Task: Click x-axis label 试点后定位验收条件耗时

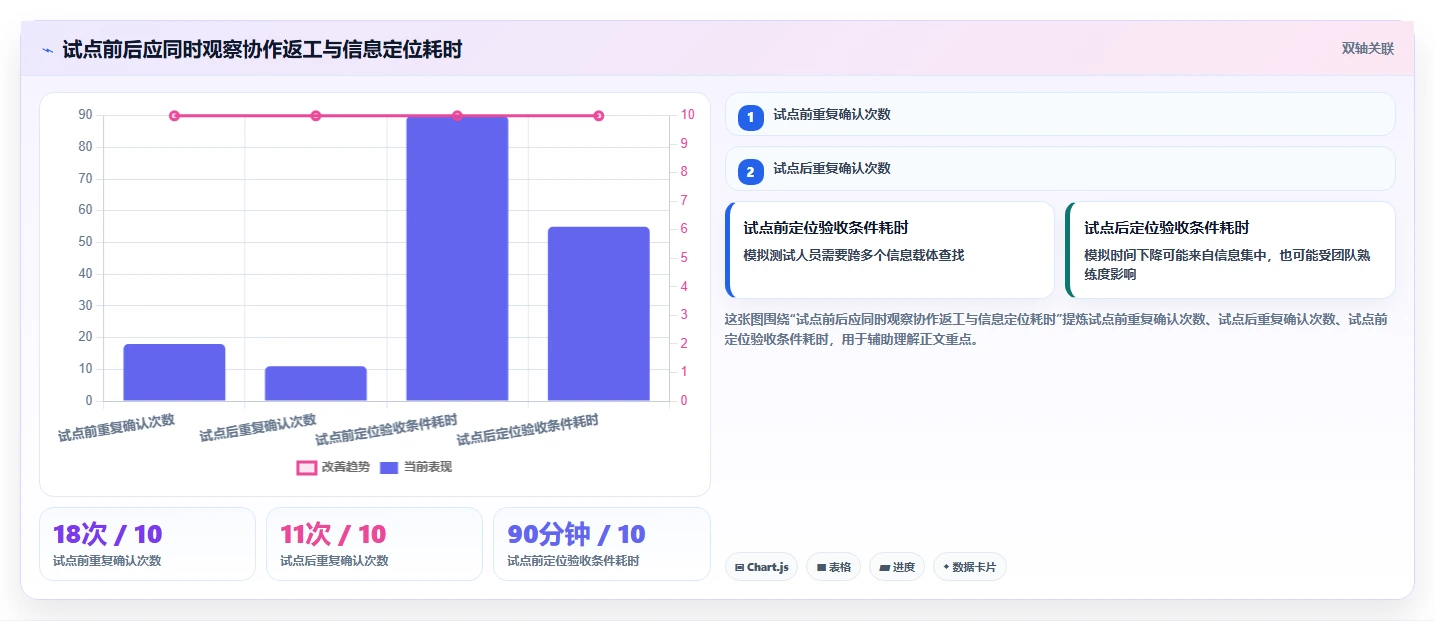Action: pyautogui.click(x=528, y=430)
